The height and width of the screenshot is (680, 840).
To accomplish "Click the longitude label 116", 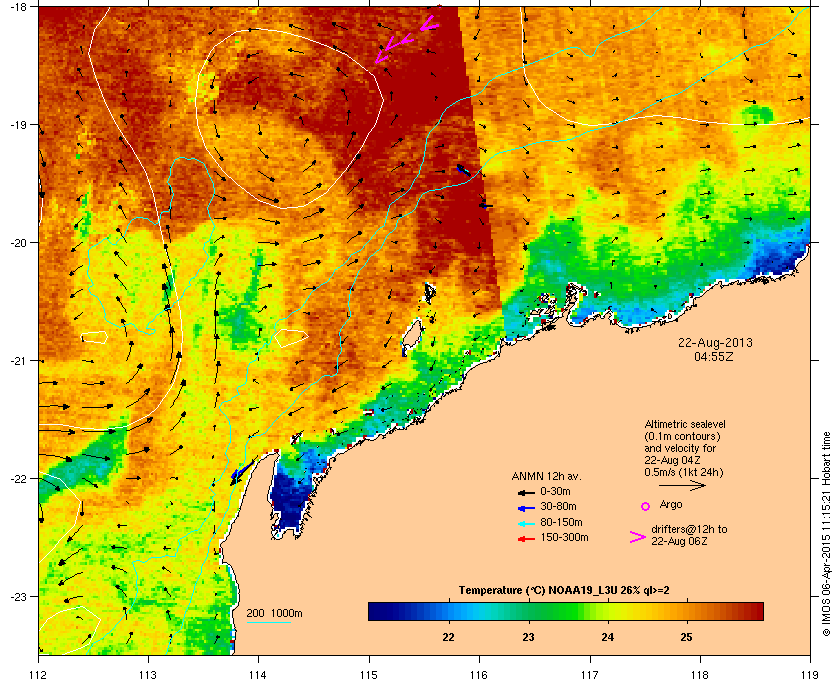I will tap(479, 674).
